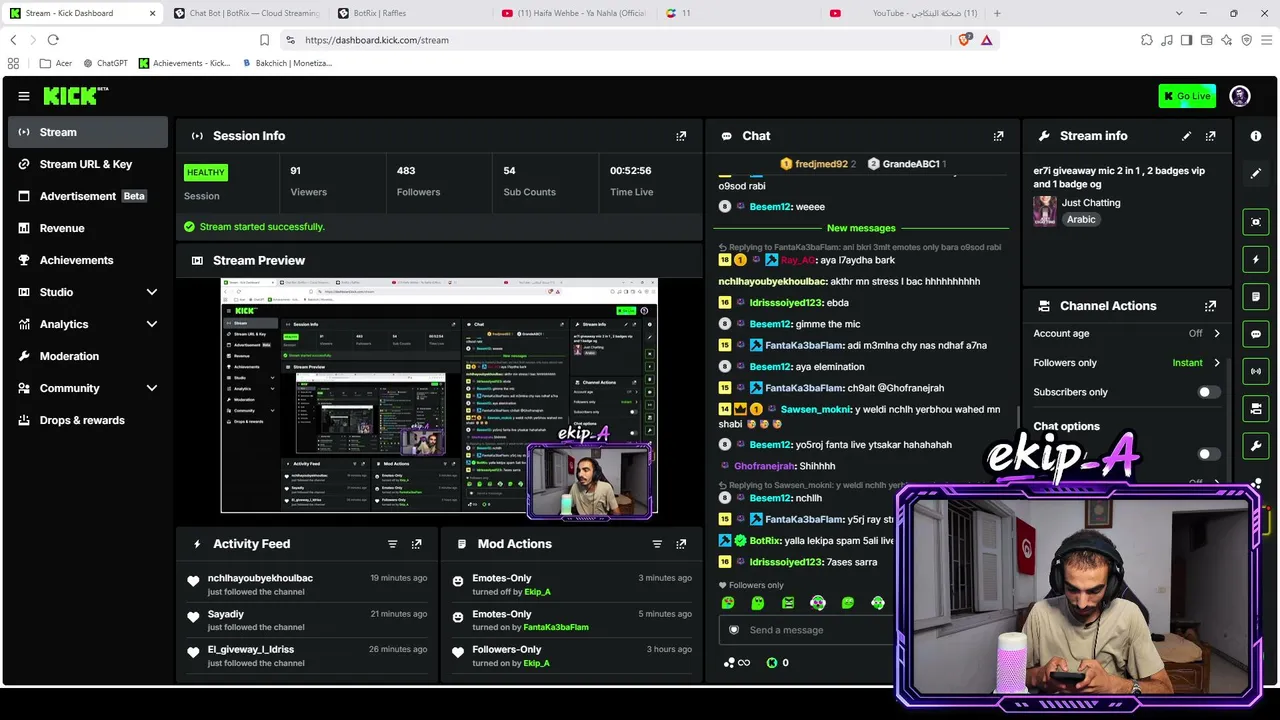
Task: Open the Acer bookmarks folder
Action: 56,63
